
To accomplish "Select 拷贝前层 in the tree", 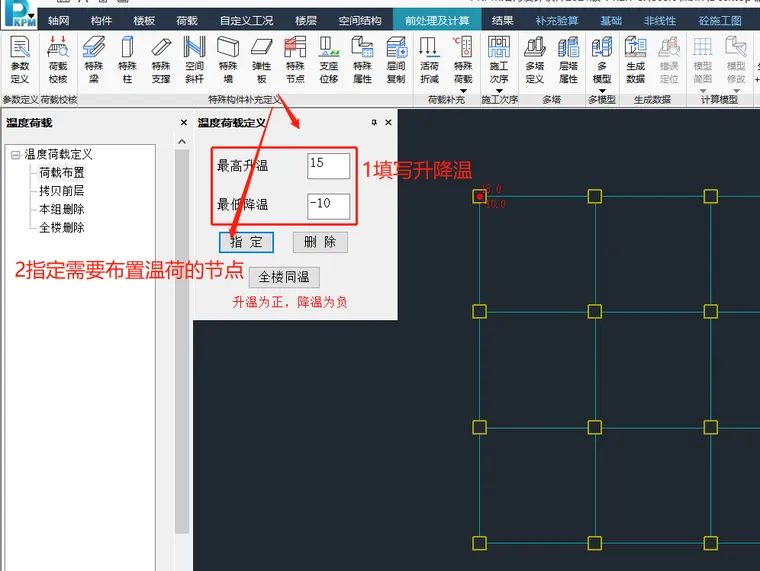I will 62,191.
